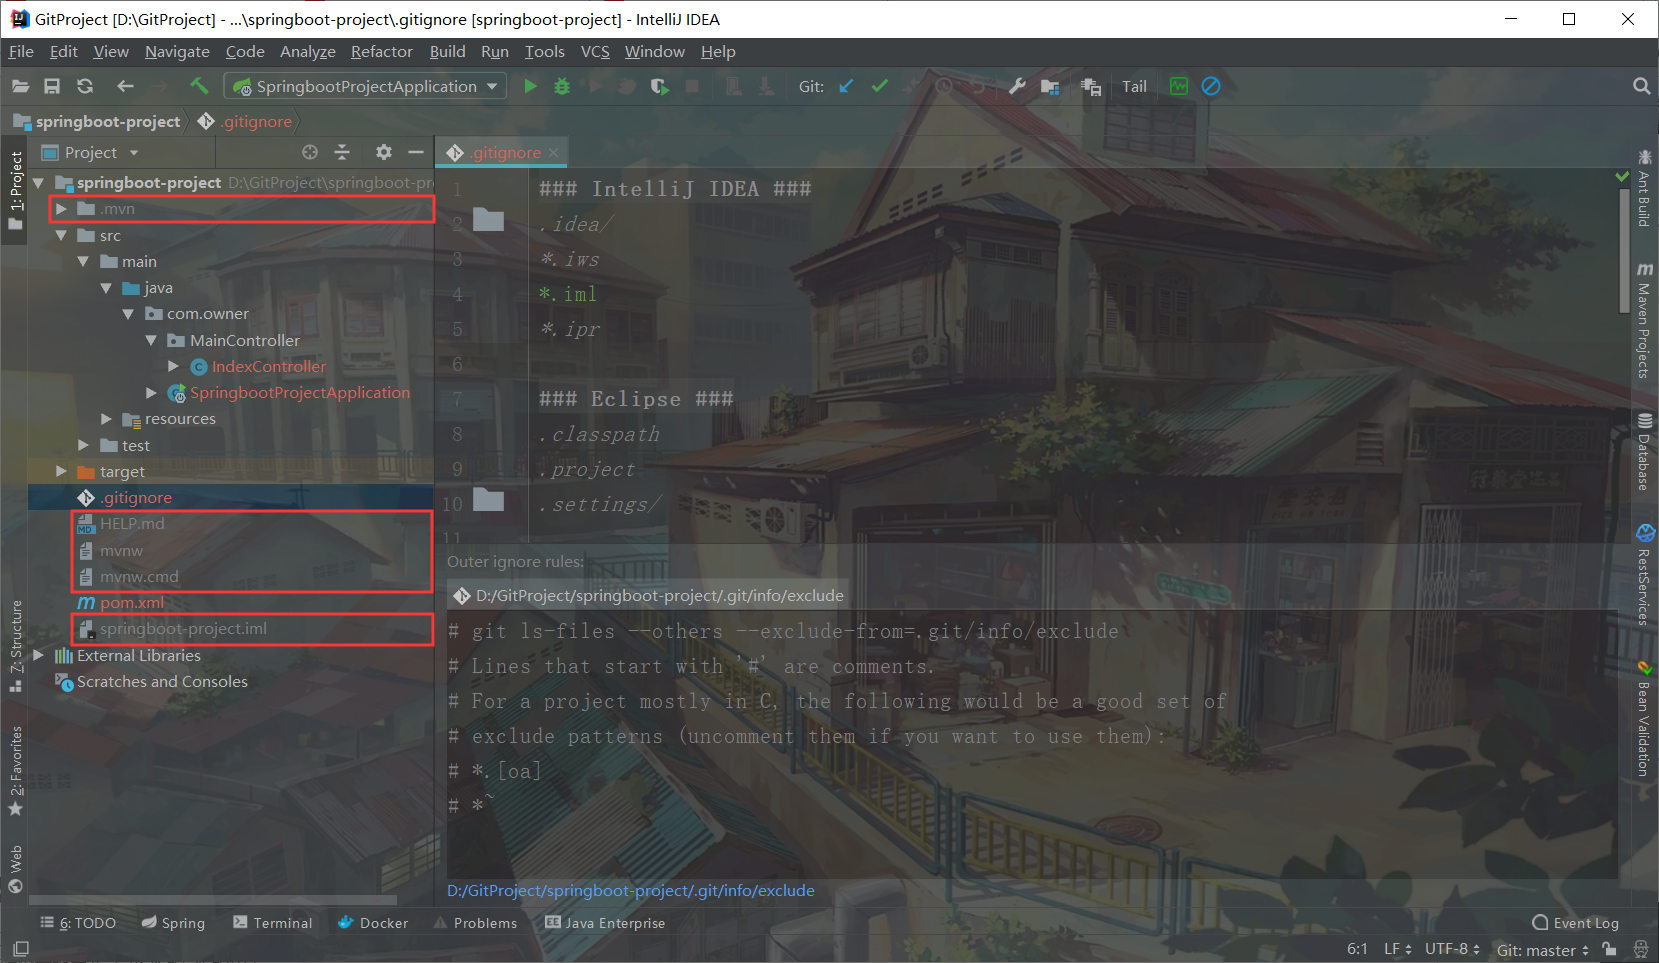Open Settings using the wrench icon
This screenshot has height=963, width=1659.
1017,86
